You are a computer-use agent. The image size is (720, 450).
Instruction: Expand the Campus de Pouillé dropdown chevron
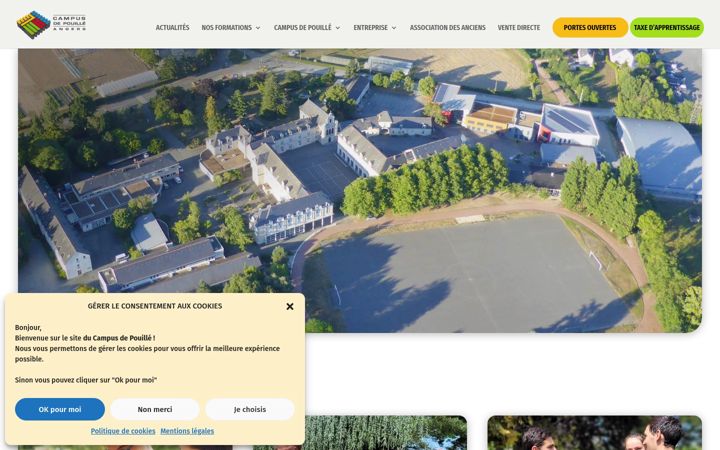click(x=338, y=28)
